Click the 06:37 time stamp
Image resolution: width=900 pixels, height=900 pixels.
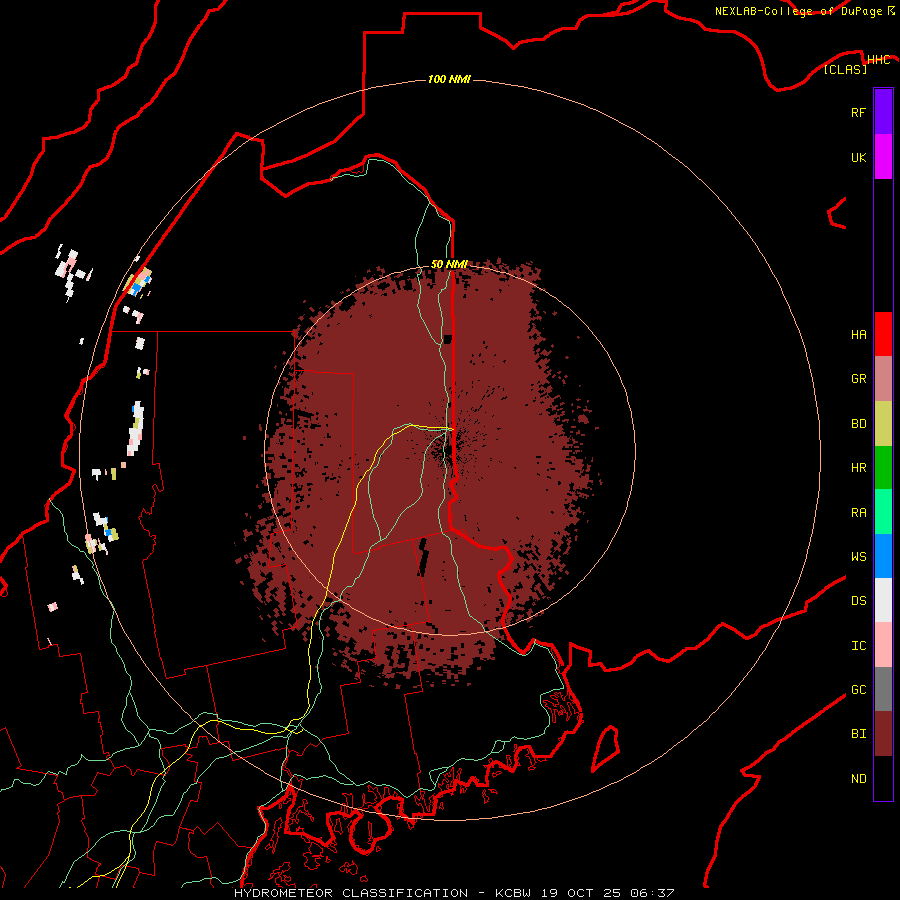click(651, 893)
